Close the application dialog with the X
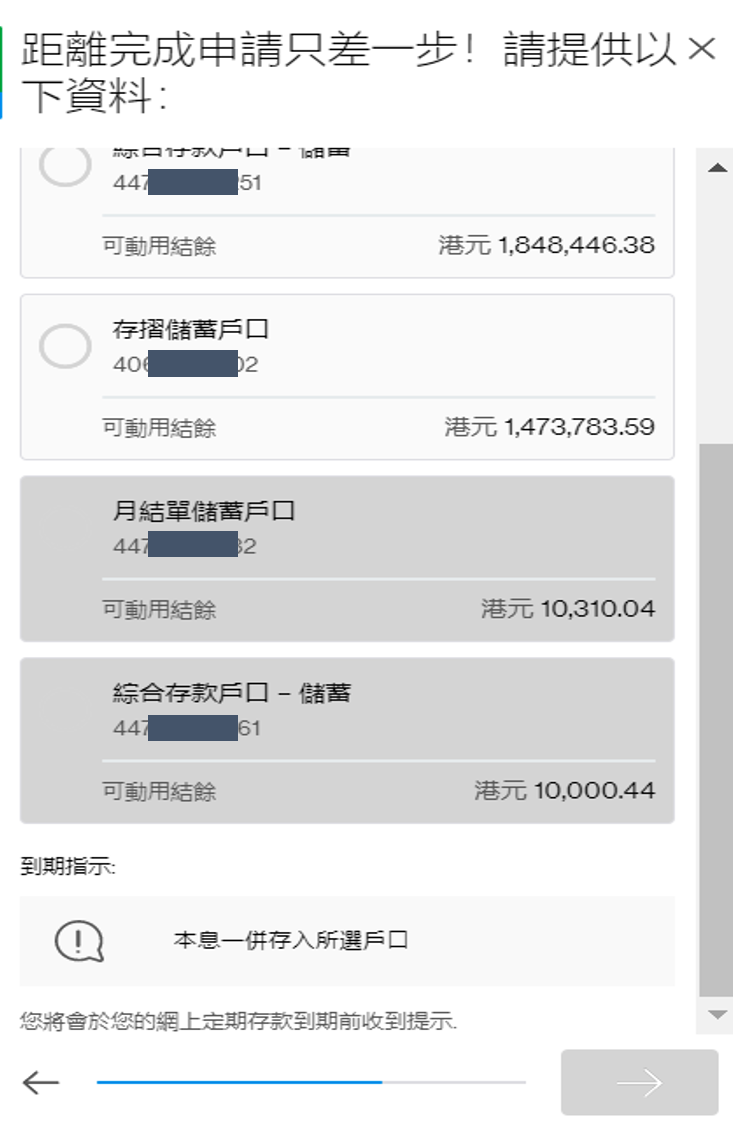Screen dimensions: 733x1125 pos(703,50)
